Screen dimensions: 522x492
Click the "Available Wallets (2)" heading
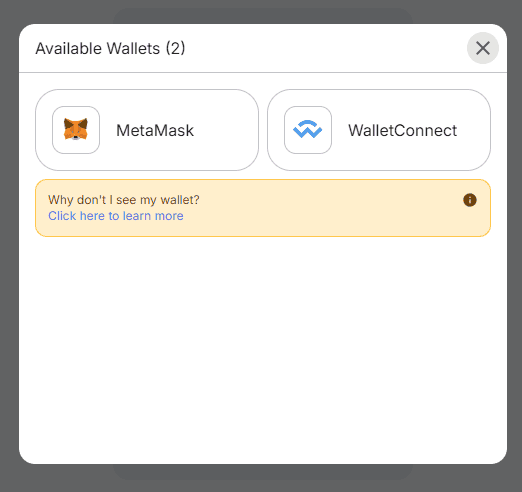point(110,48)
